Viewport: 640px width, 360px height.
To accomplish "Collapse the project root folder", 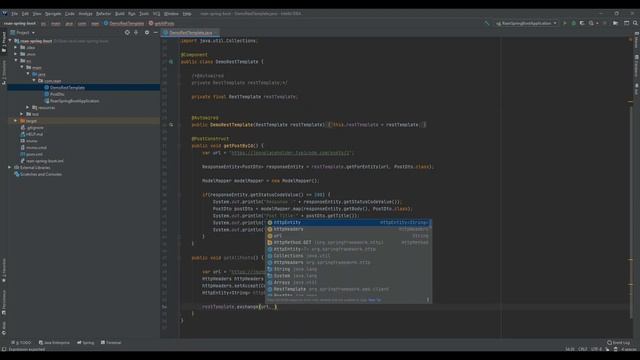I will [10, 41].
